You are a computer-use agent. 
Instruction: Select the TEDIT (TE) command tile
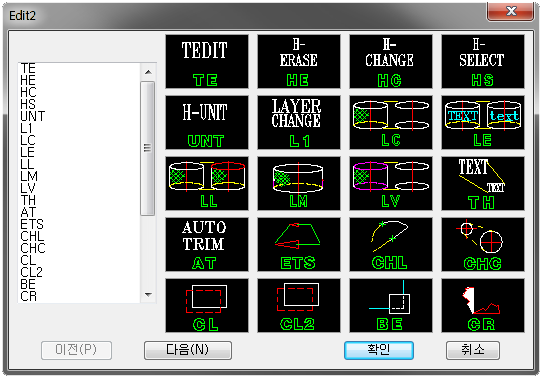[x=207, y=62]
